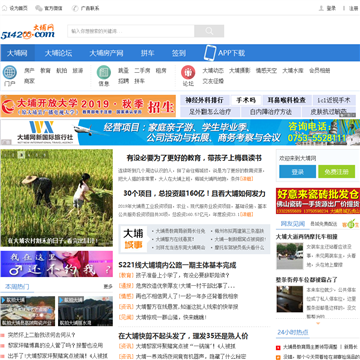360x360 pixels.
Task: Open the 房产 link under 门户
Action: (x=29, y=71)
